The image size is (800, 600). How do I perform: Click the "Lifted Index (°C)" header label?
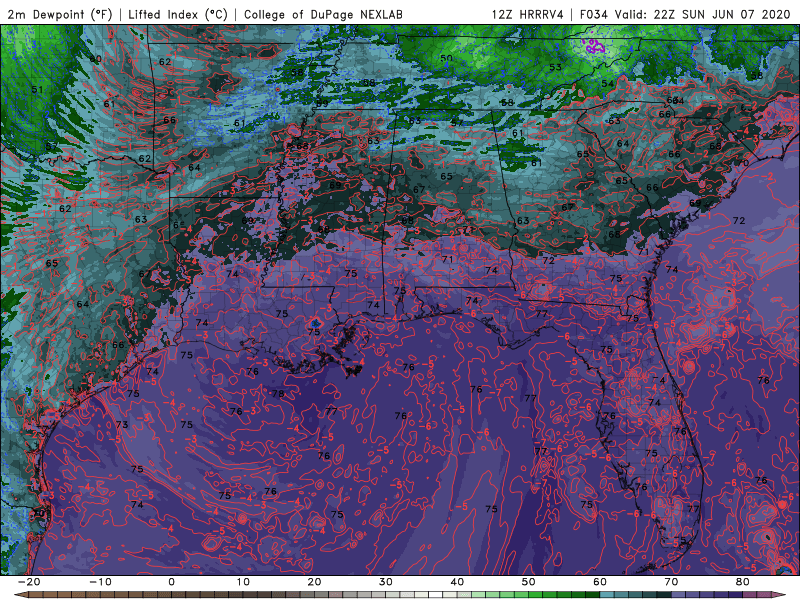(x=178, y=14)
